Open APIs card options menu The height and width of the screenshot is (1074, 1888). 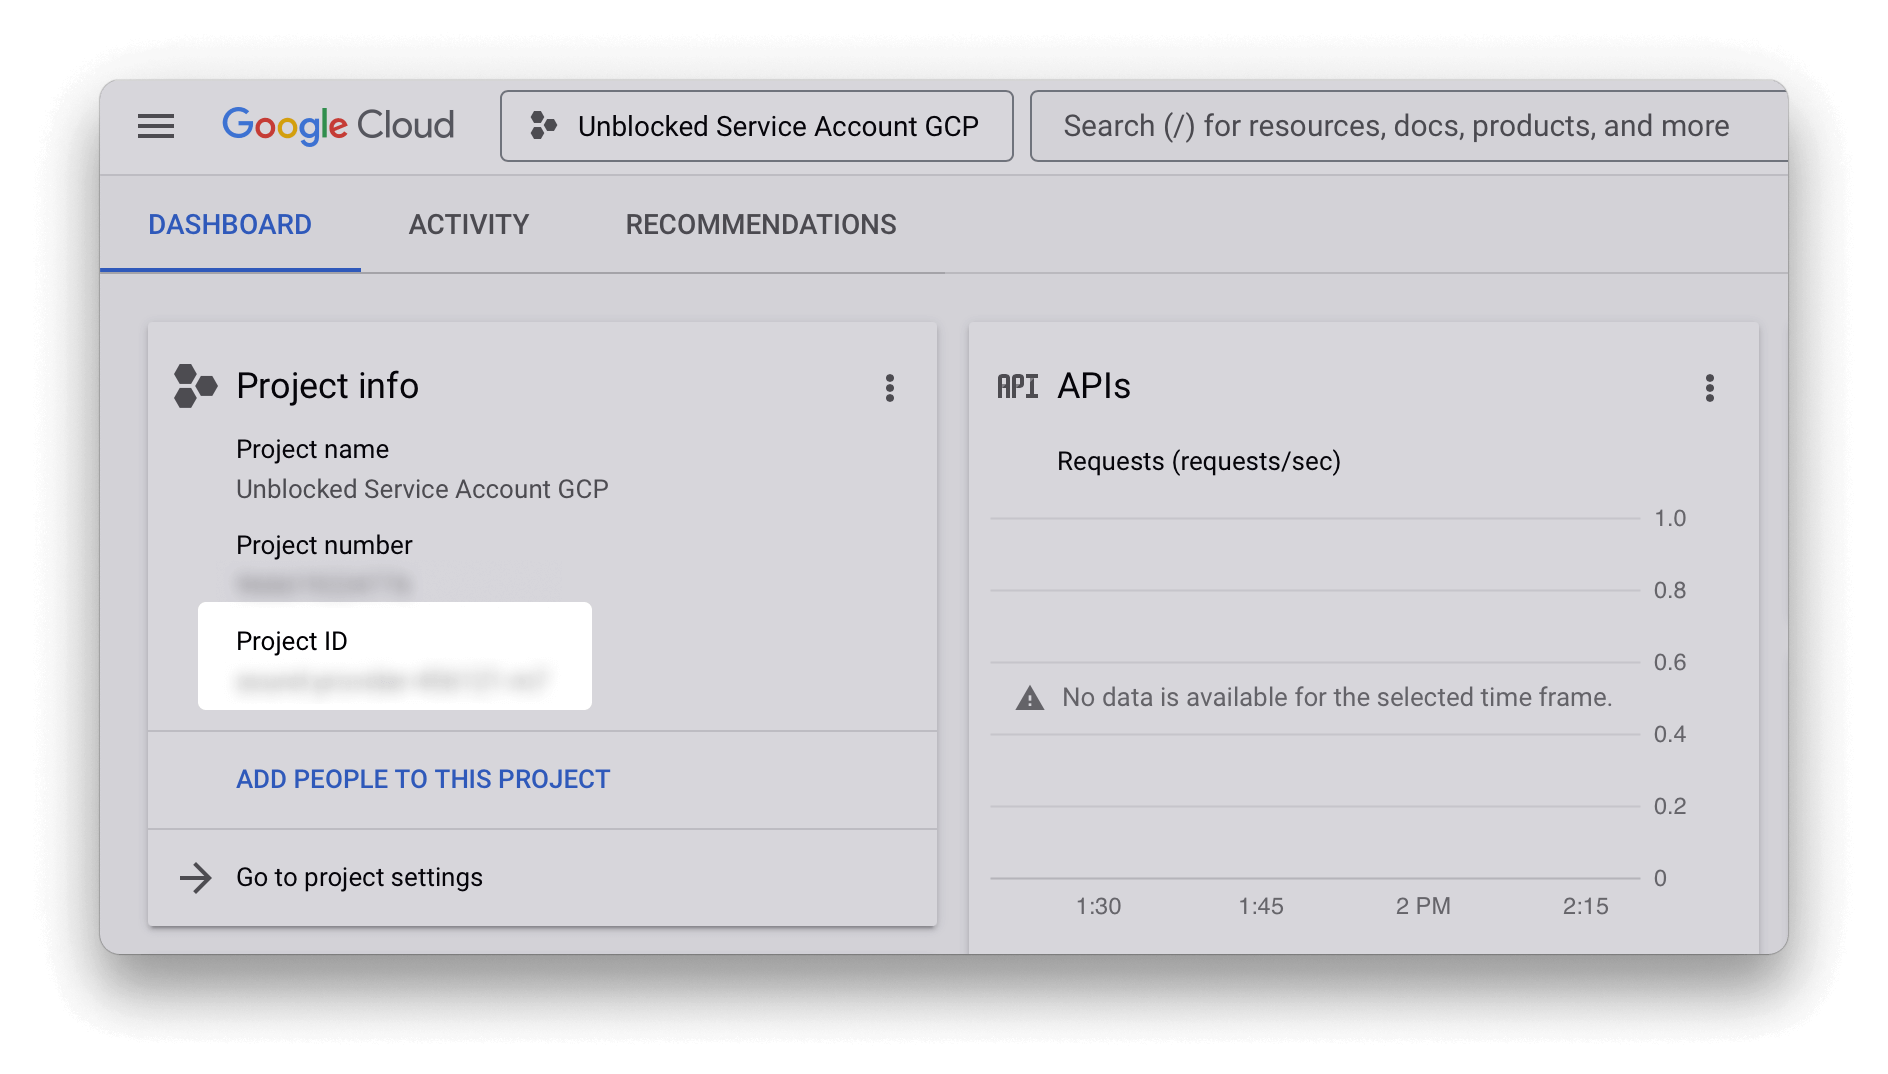(x=1710, y=388)
